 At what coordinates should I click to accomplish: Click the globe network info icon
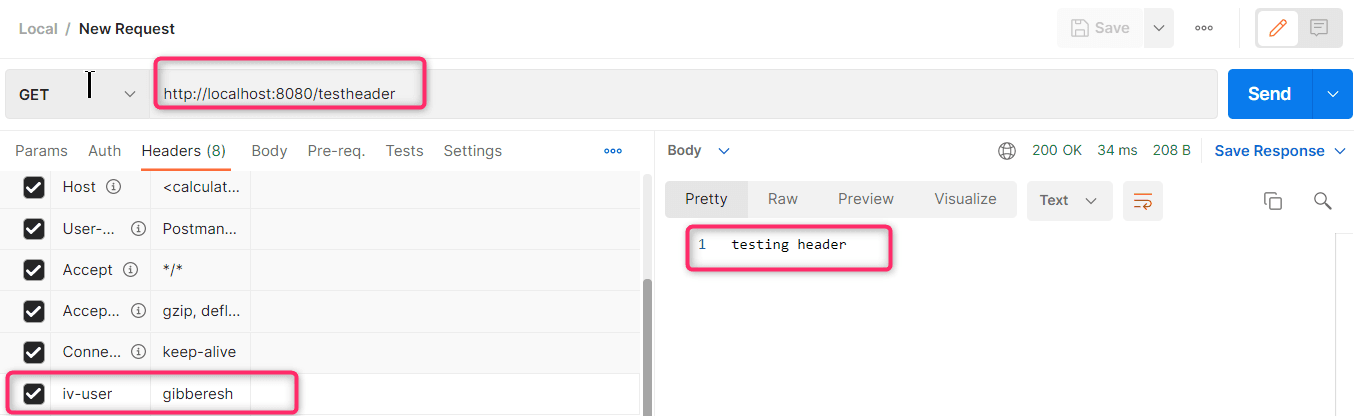pyautogui.click(x=1007, y=151)
